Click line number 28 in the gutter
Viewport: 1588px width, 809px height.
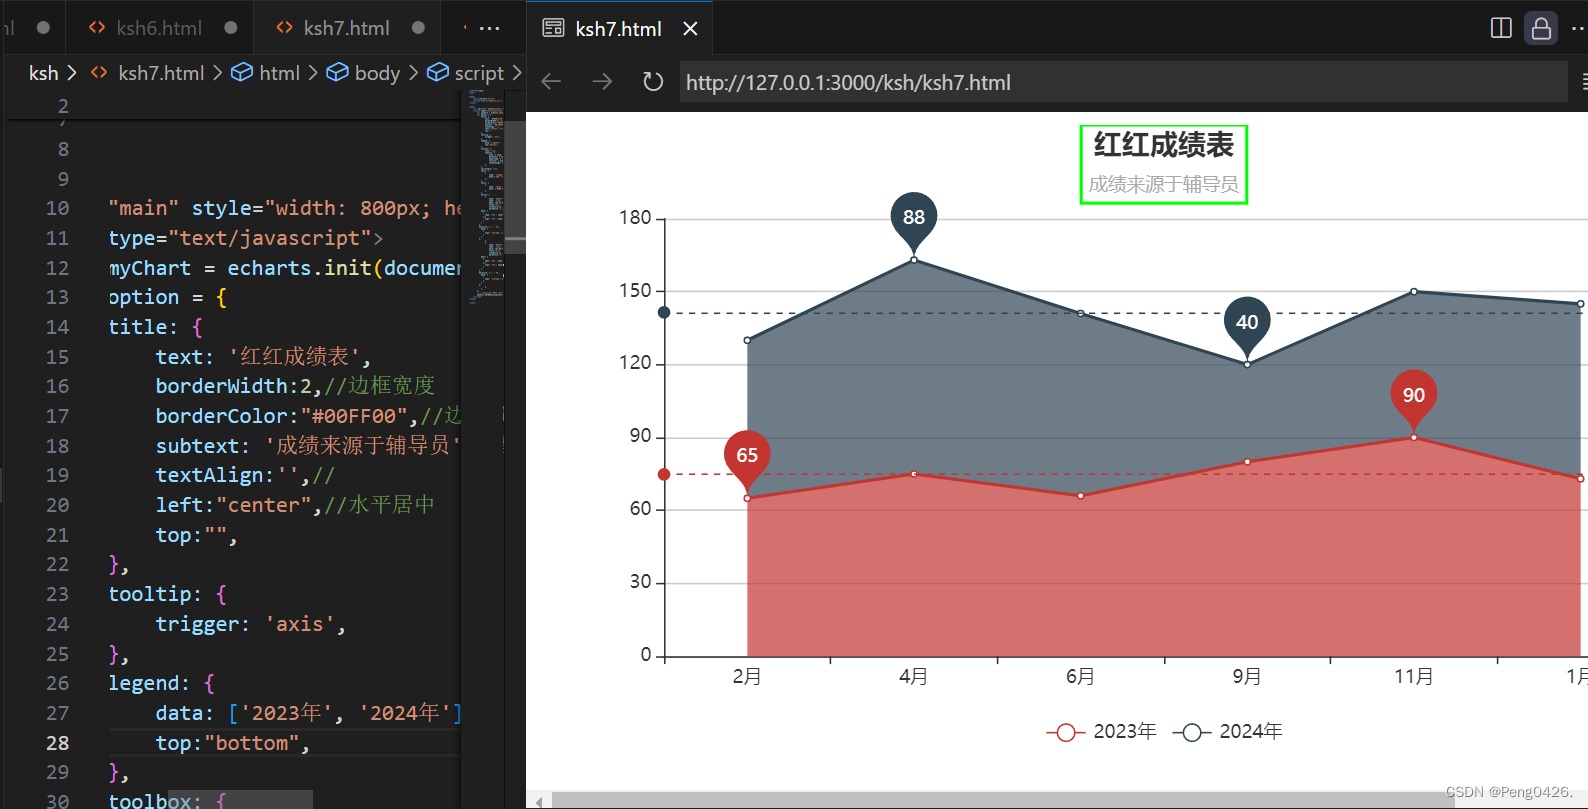pyautogui.click(x=57, y=743)
